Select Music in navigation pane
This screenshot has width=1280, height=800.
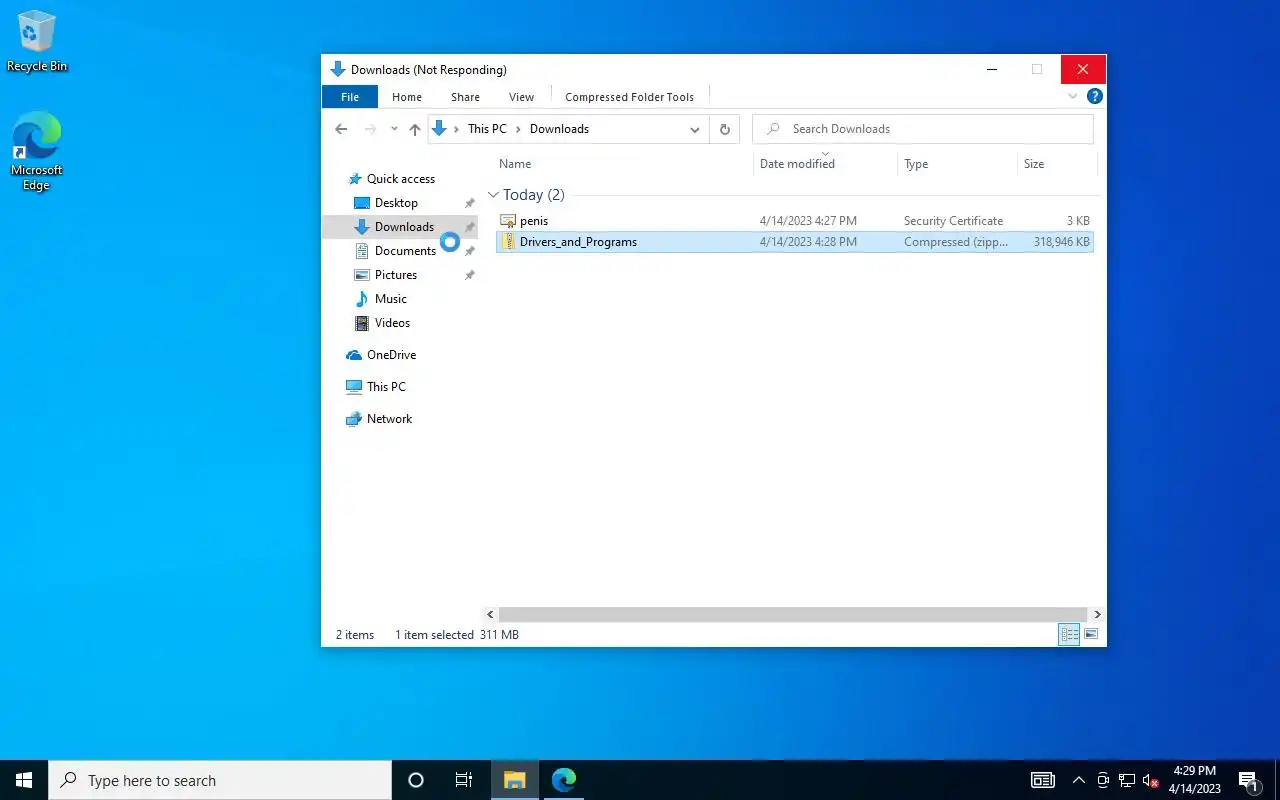point(390,299)
